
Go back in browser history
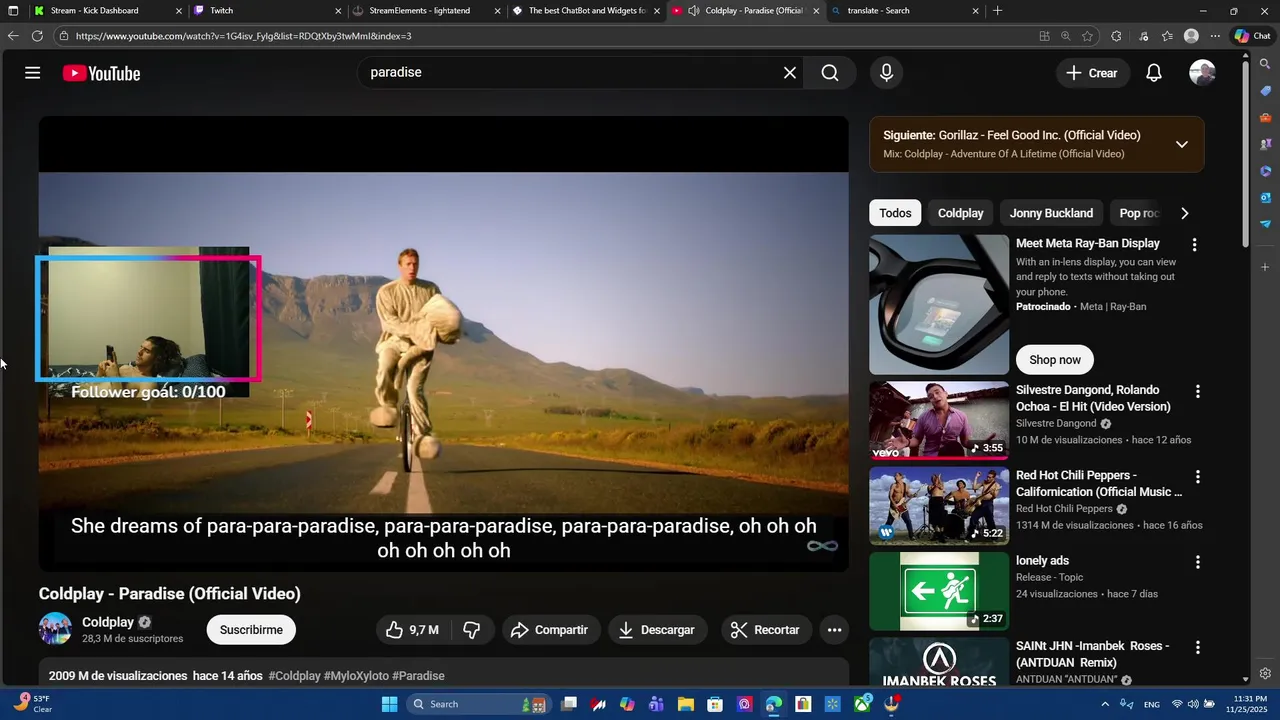13,36
